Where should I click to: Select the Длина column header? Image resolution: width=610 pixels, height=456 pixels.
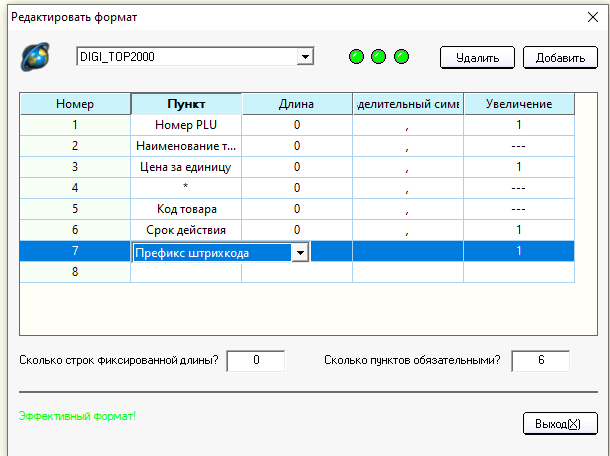point(297,104)
